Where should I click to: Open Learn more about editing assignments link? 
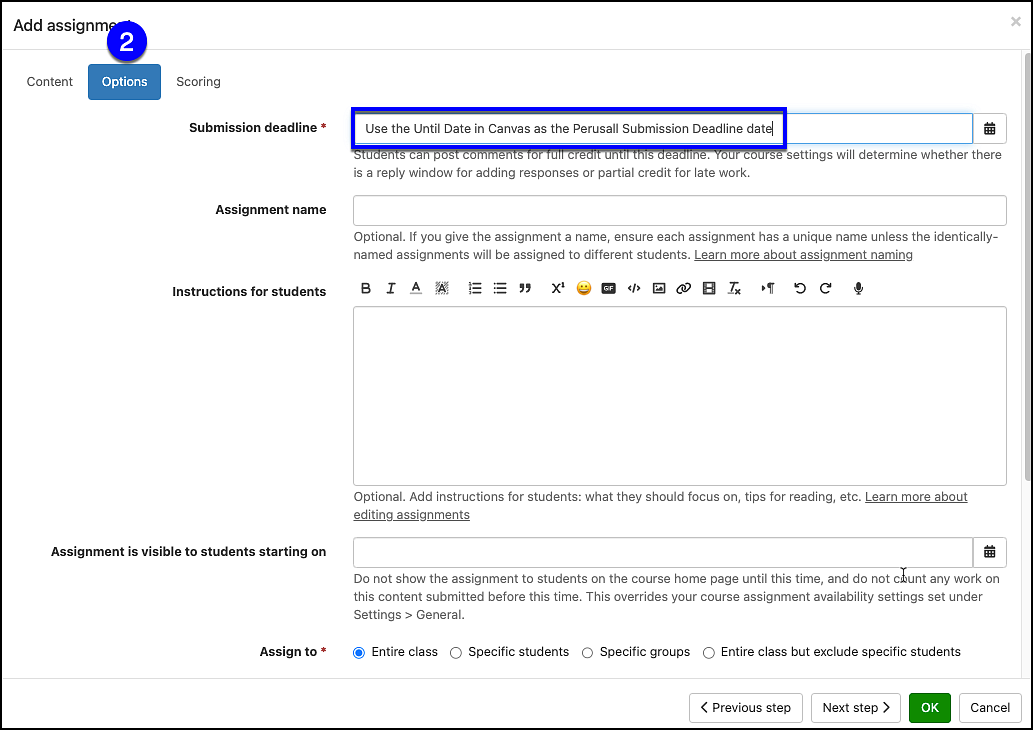coord(660,506)
